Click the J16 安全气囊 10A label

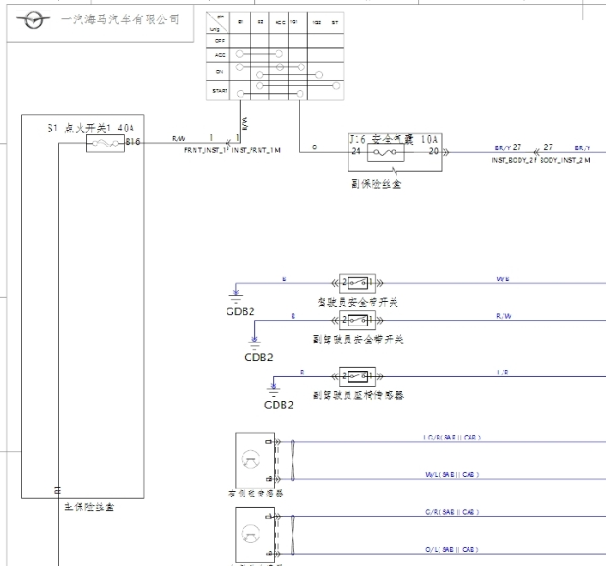pos(393,139)
